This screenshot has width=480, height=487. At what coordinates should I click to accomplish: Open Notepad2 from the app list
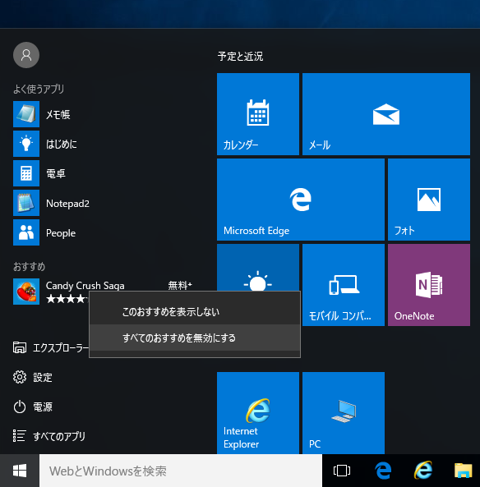coord(51,203)
